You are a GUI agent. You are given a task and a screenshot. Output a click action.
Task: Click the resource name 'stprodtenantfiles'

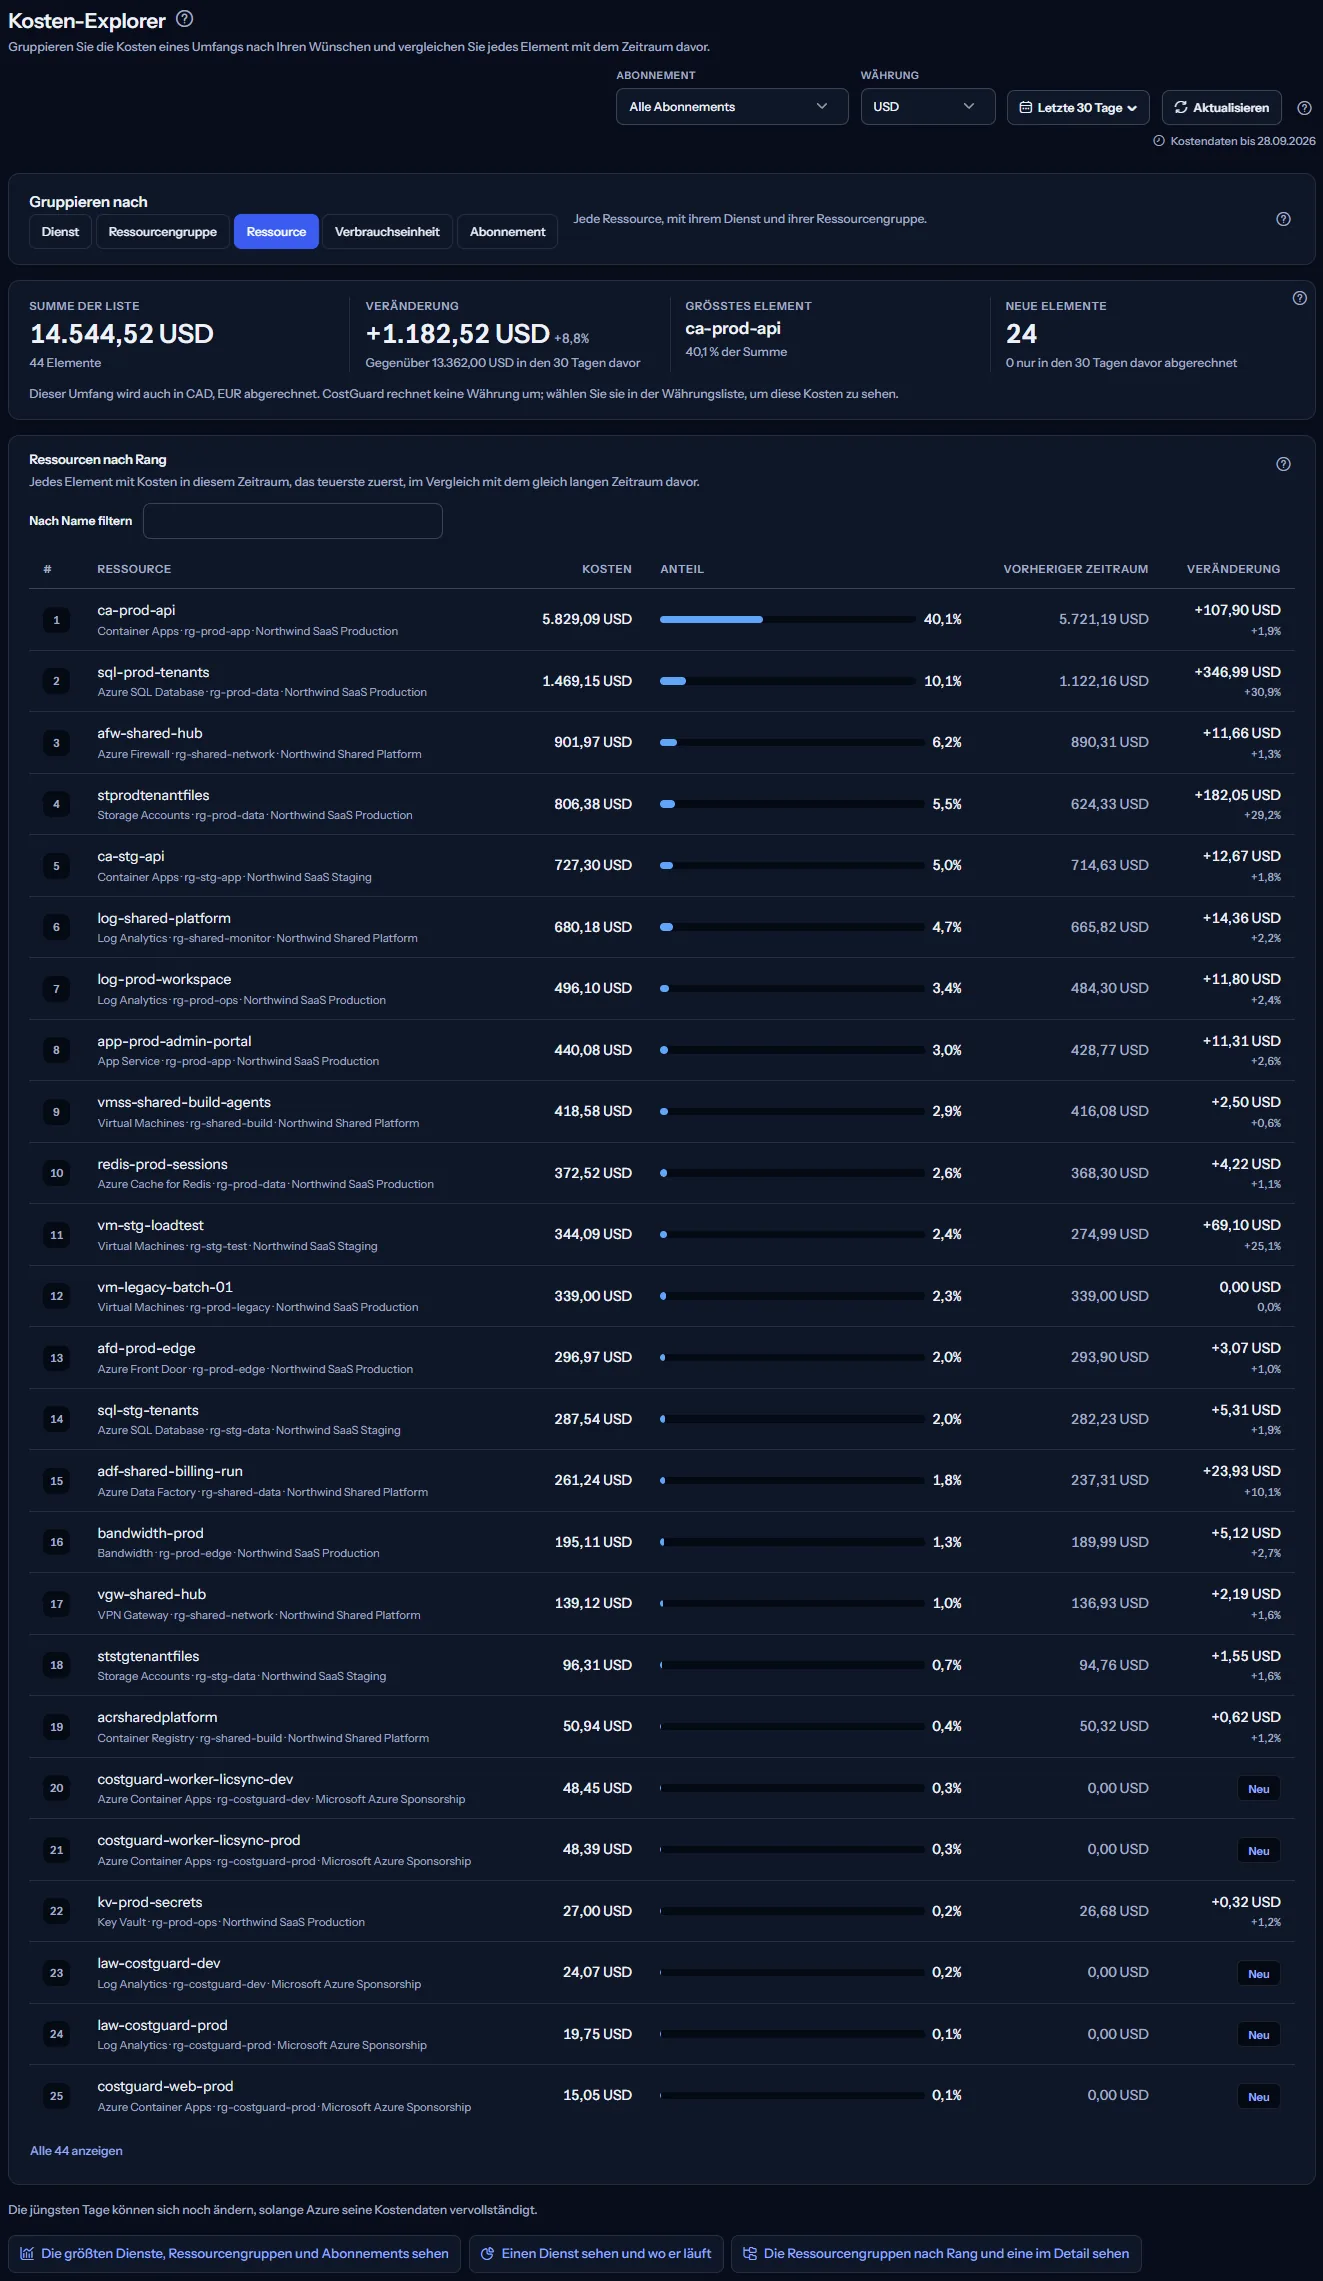click(x=153, y=795)
